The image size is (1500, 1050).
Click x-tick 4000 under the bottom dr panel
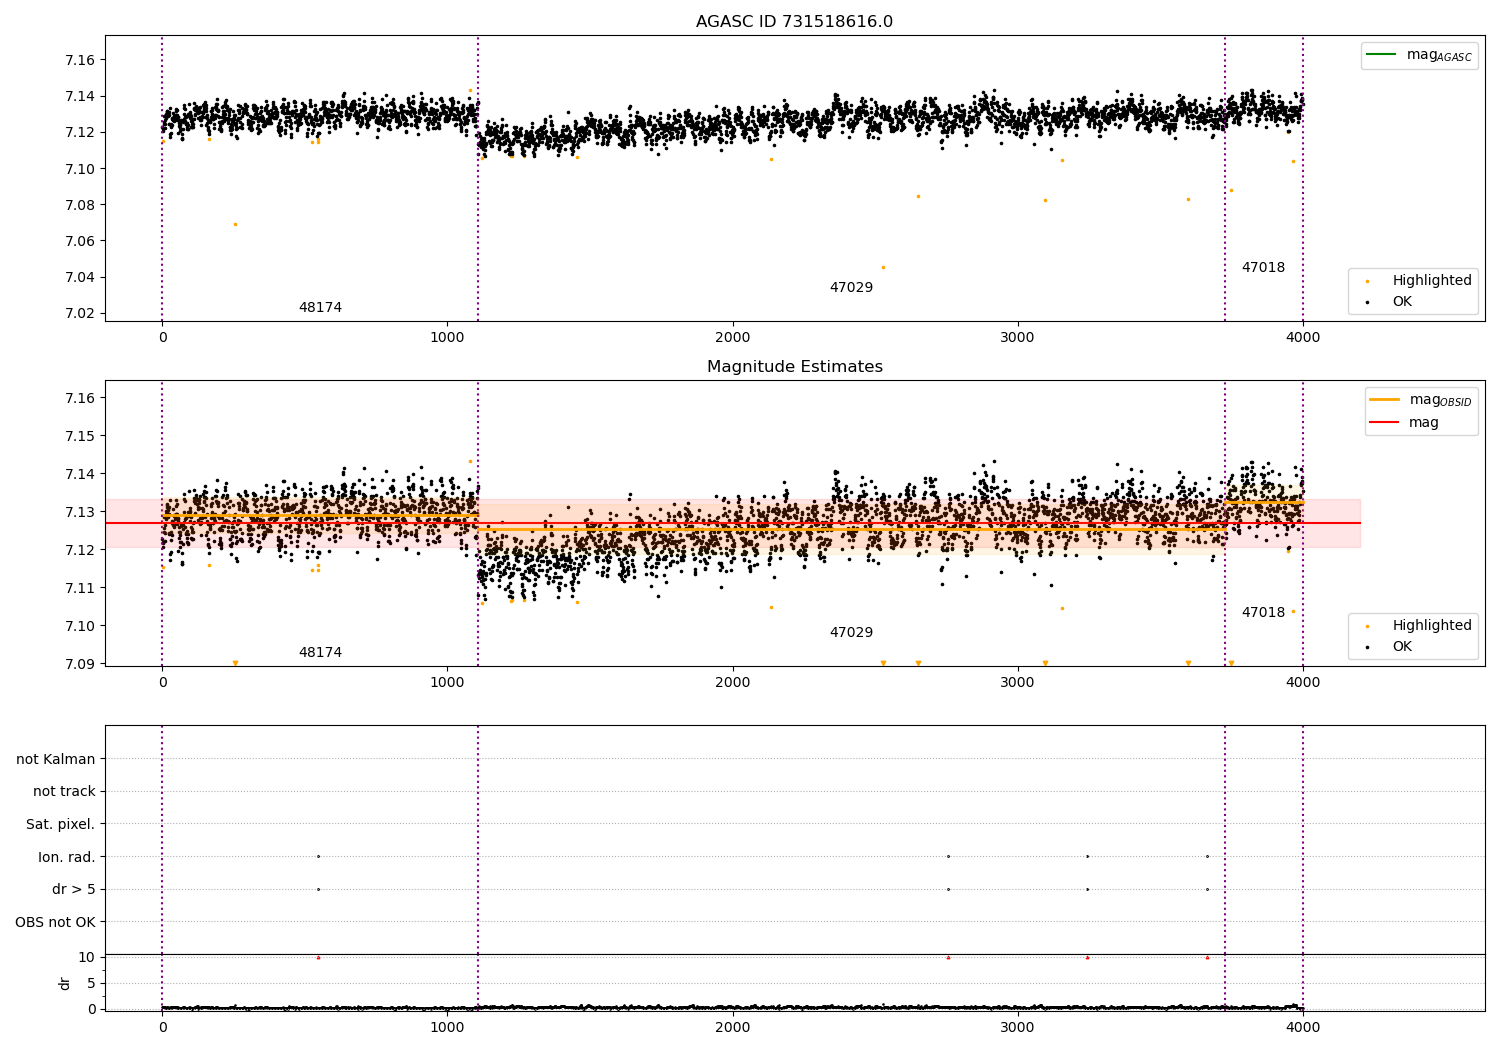tap(1303, 1026)
